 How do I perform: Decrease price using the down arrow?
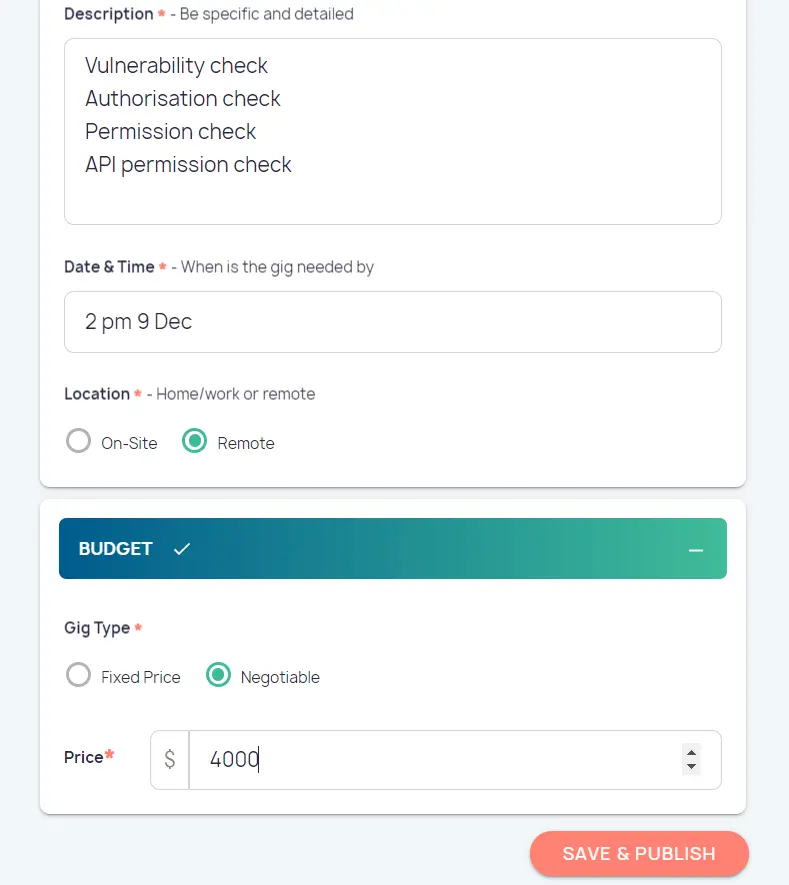(691, 768)
